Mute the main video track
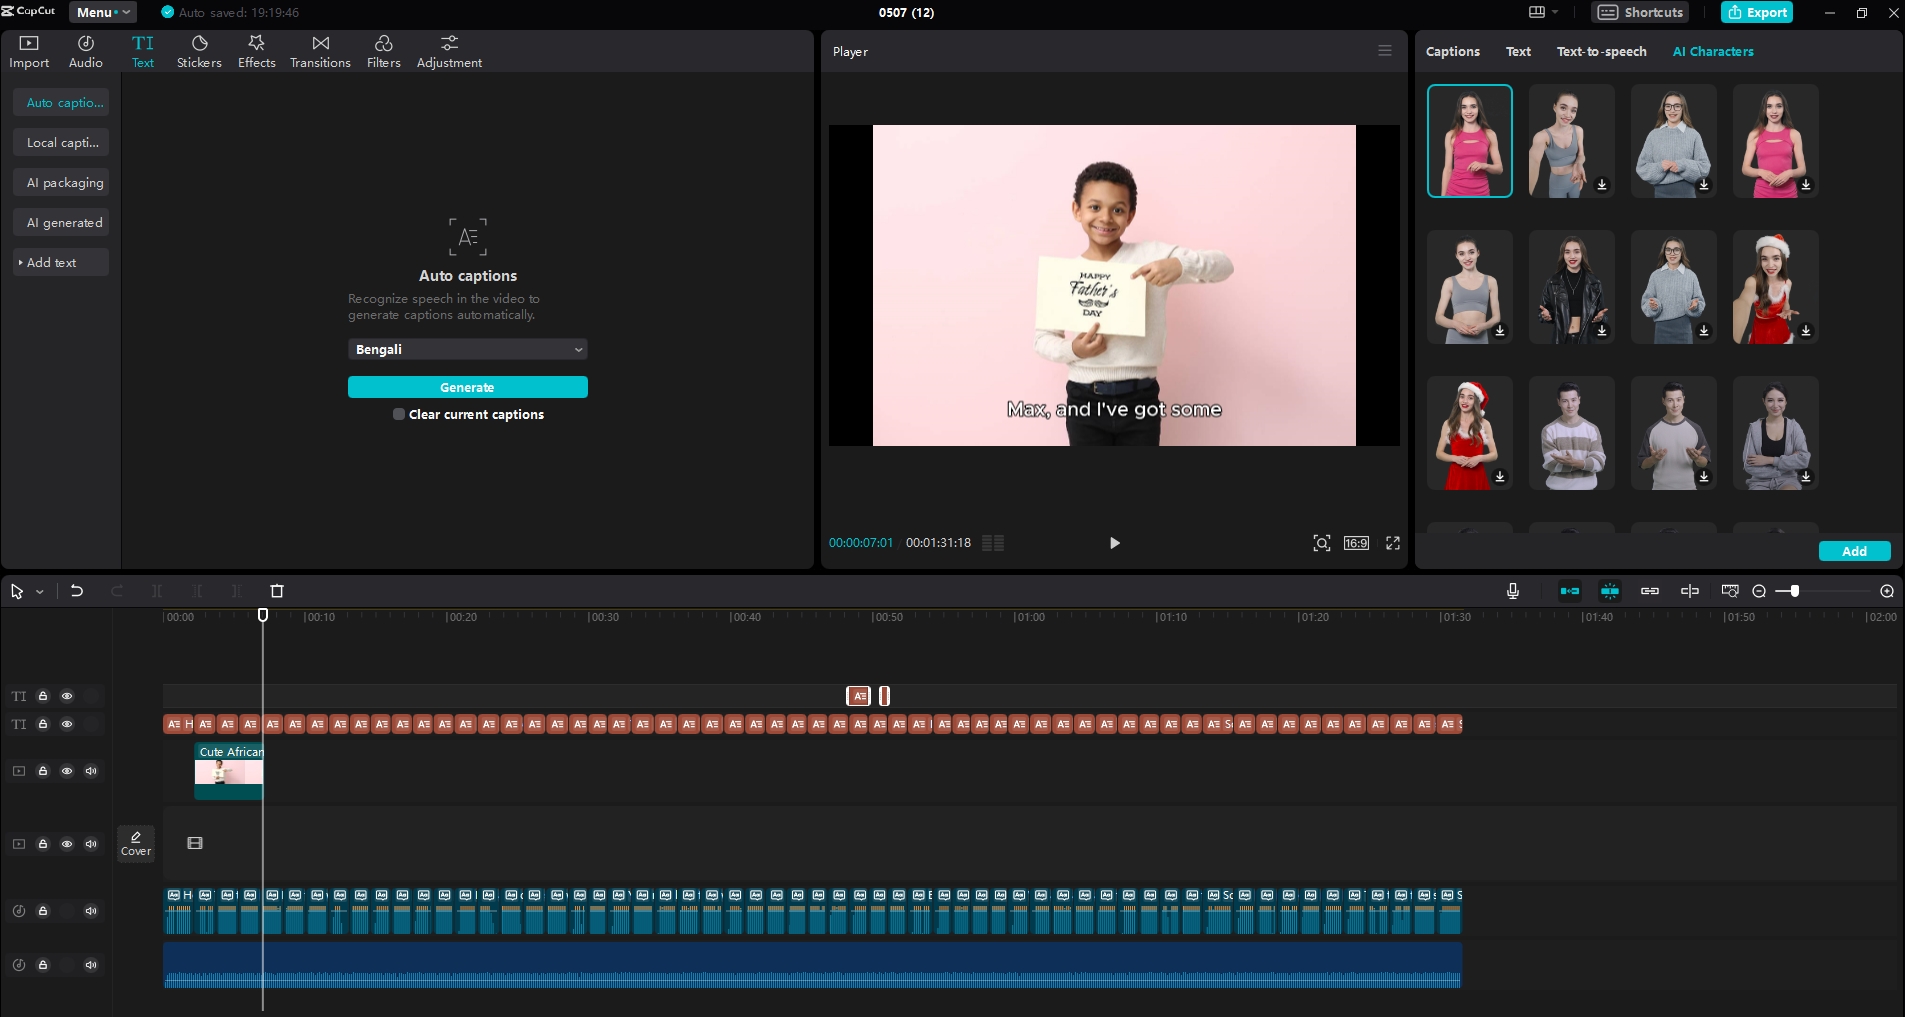The height and width of the screenshot is (1017, 1905). [91, 844]
